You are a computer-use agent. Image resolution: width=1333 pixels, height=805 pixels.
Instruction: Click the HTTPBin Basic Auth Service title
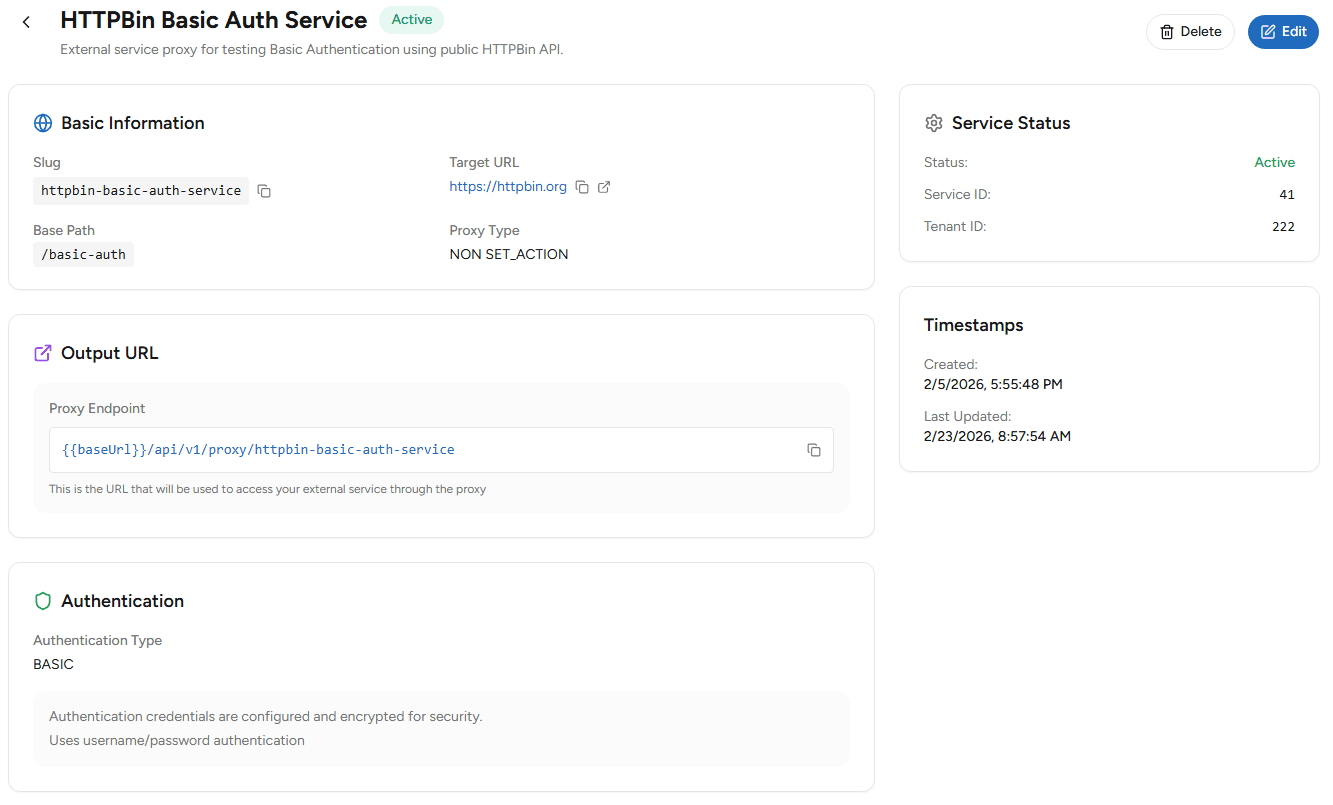(214, 20)
